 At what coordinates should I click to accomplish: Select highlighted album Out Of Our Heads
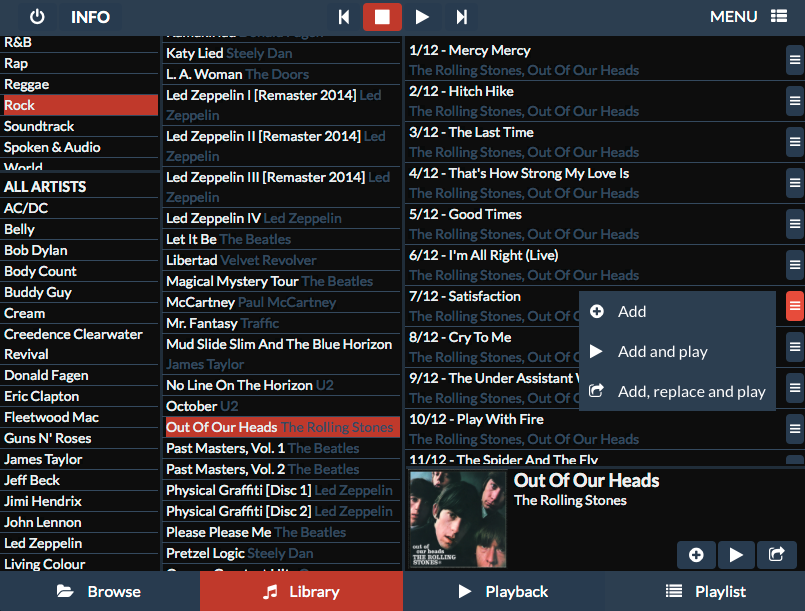coord(281,427)
